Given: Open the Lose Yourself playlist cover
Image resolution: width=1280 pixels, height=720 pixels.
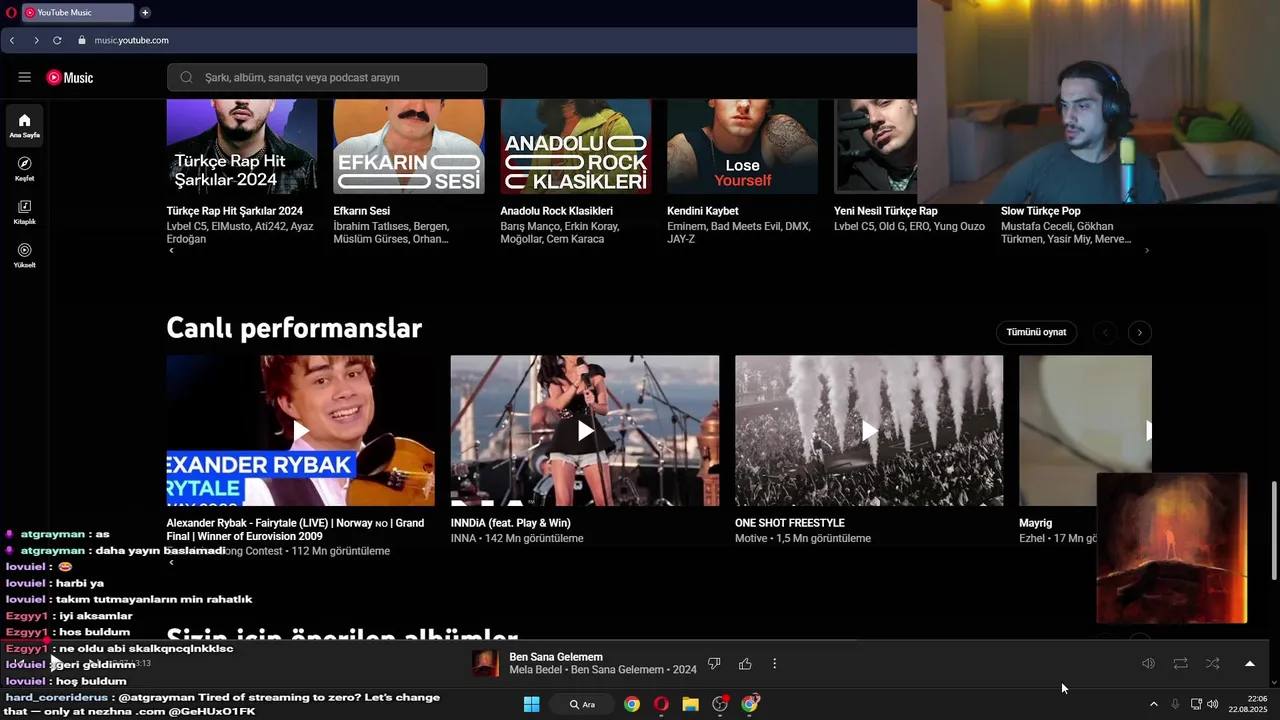Looking at the screenshot, I should click(x=742, y=146).
